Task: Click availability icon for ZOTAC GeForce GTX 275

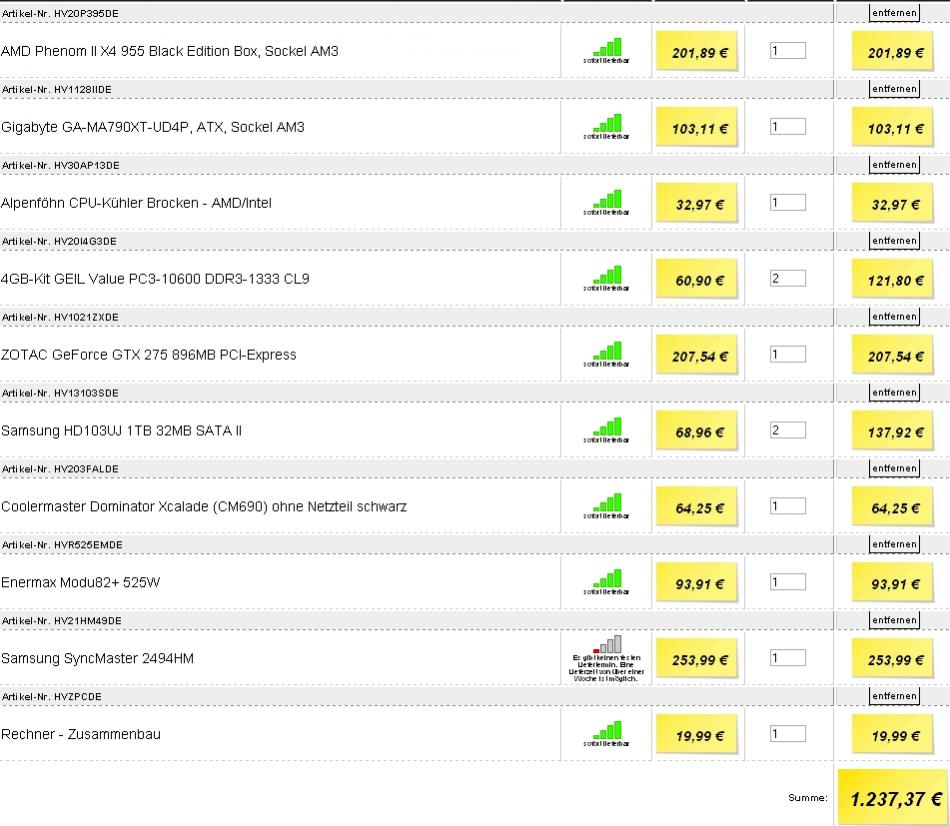Action: pyautogui.click(x=606, y=351)
